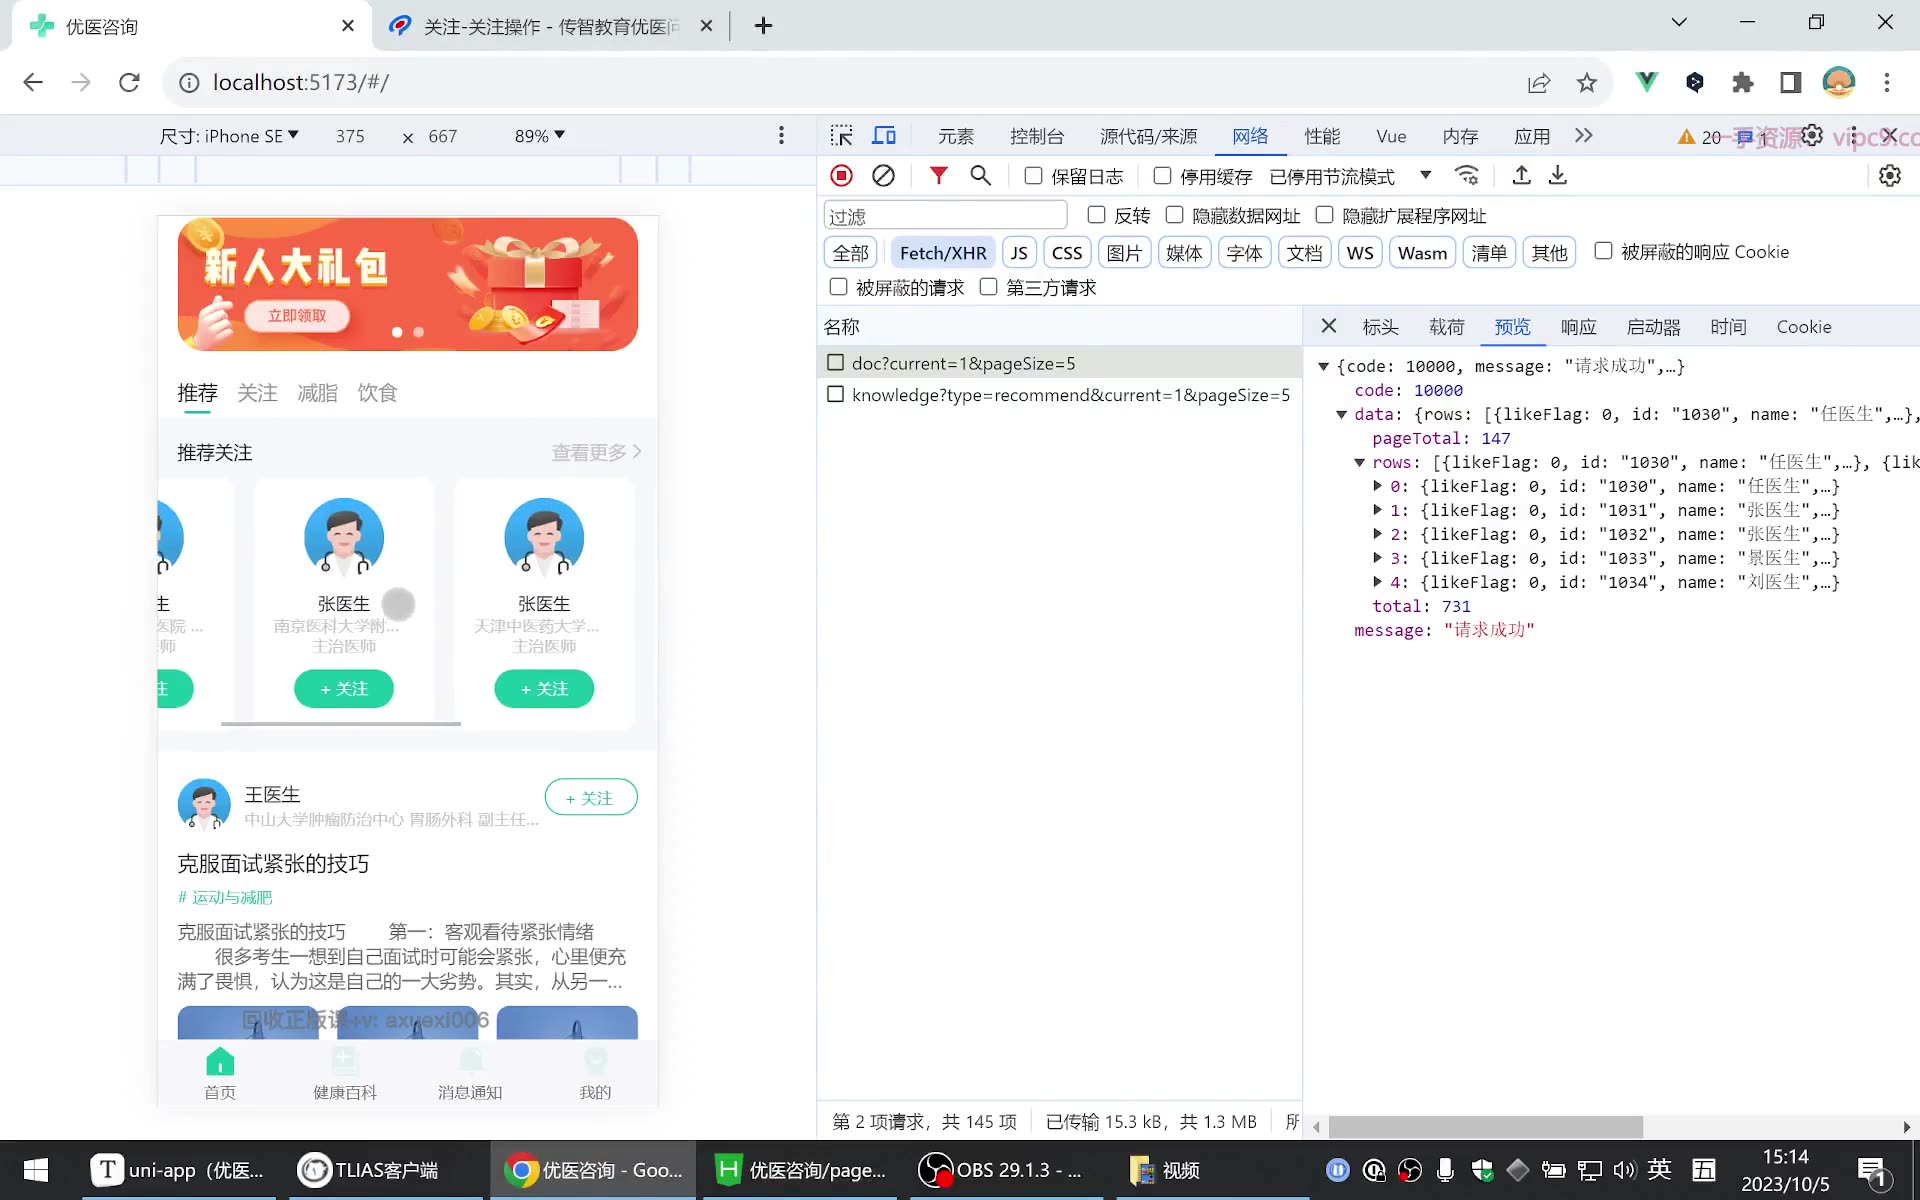Check 隐藏数据网址 option
The image size is (1920, 1200).
pos(1175,215)
